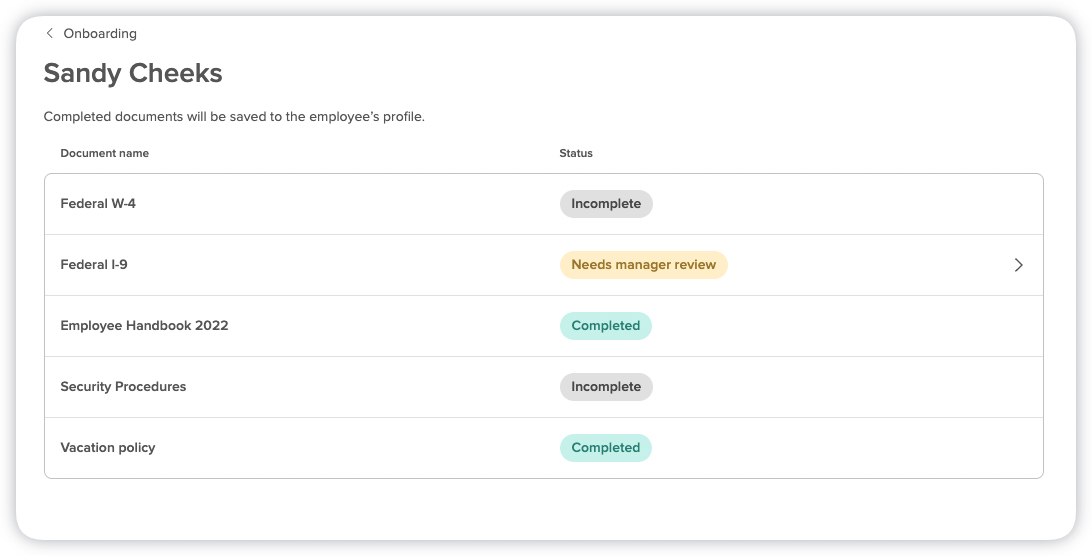Select the Federal W-4 document name
The image size is (1092, 556).
point(98,204)
